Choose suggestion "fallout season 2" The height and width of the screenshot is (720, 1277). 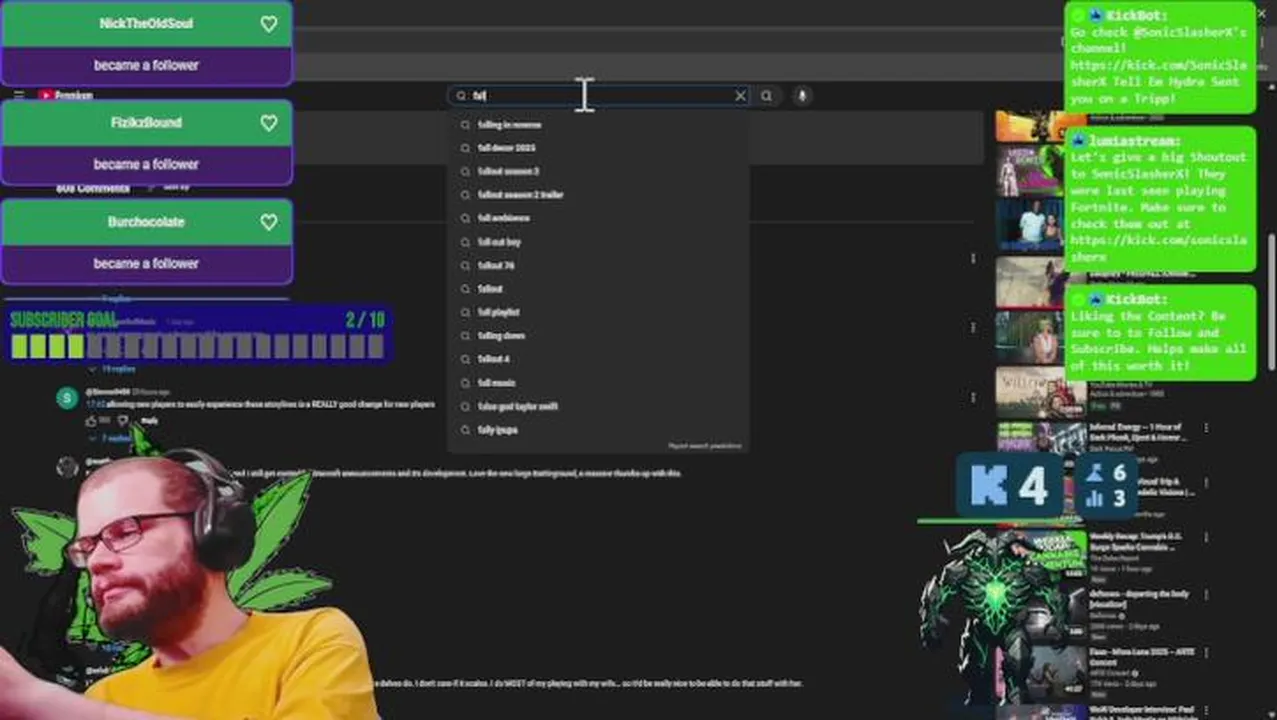click(598, 171)
